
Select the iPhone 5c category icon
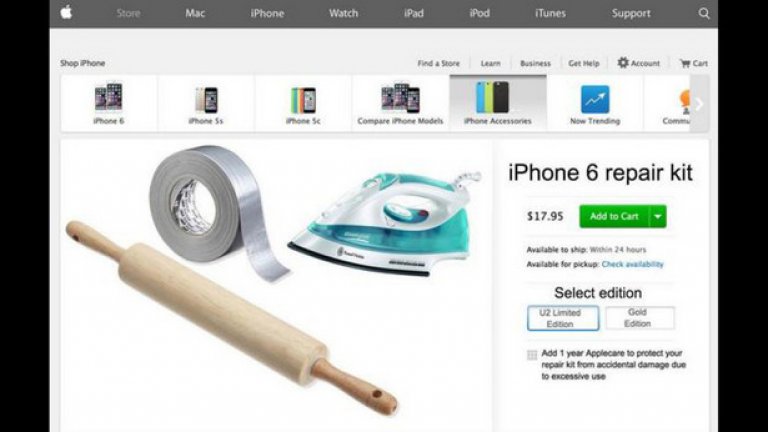[x=303, y=99]
